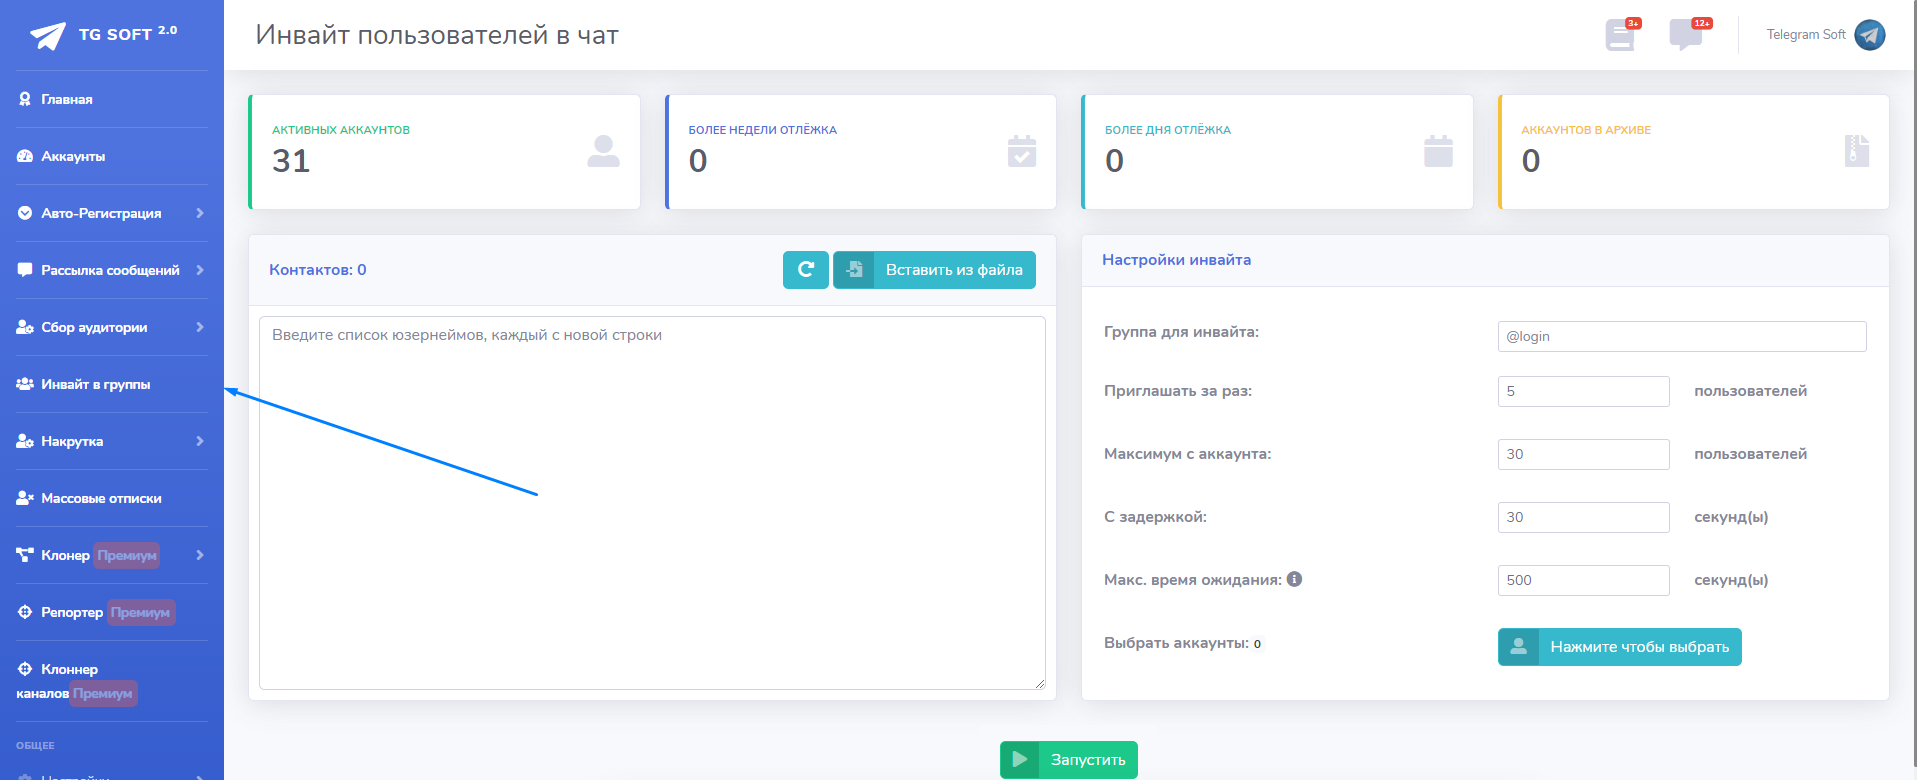
Task: Click the Главная sidebar icon
Action: click(x=25, y=99)
